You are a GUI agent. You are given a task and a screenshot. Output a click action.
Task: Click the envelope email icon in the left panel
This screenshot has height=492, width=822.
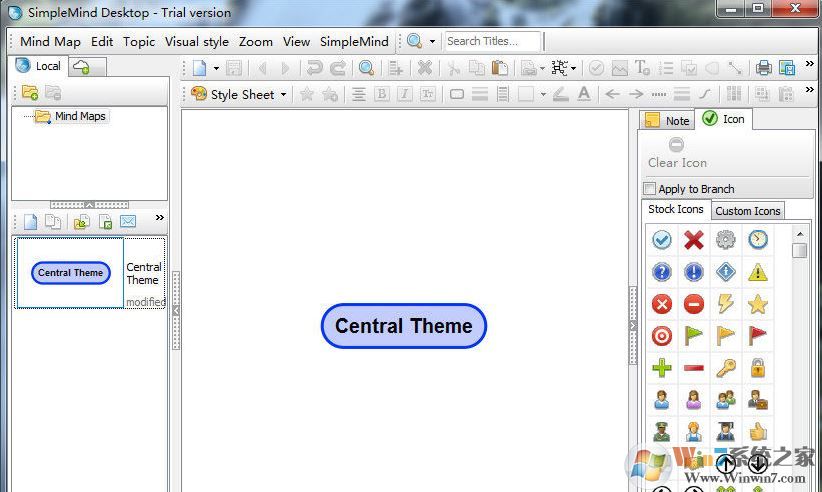tap(128, 221)
